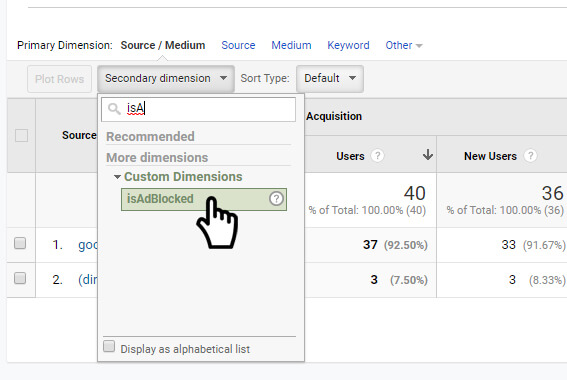Screen dimensions: 567x380
Task: Open help icon next to Users column
Action: tap(378, 156)
